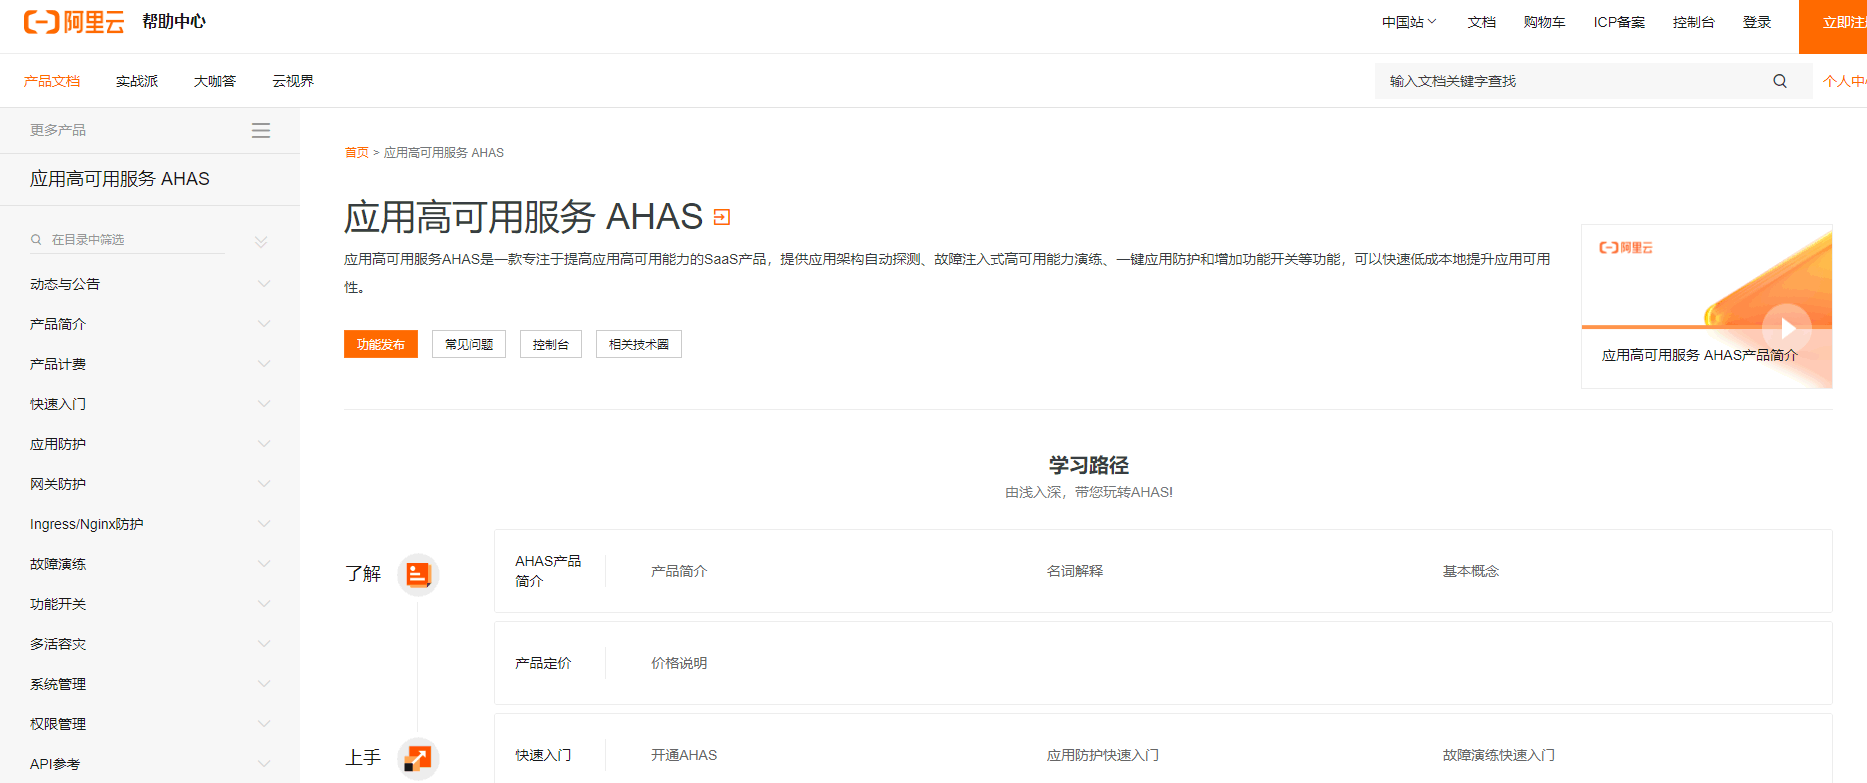Click the 相关技术圈 button
1867x783 pixels.
639,344
